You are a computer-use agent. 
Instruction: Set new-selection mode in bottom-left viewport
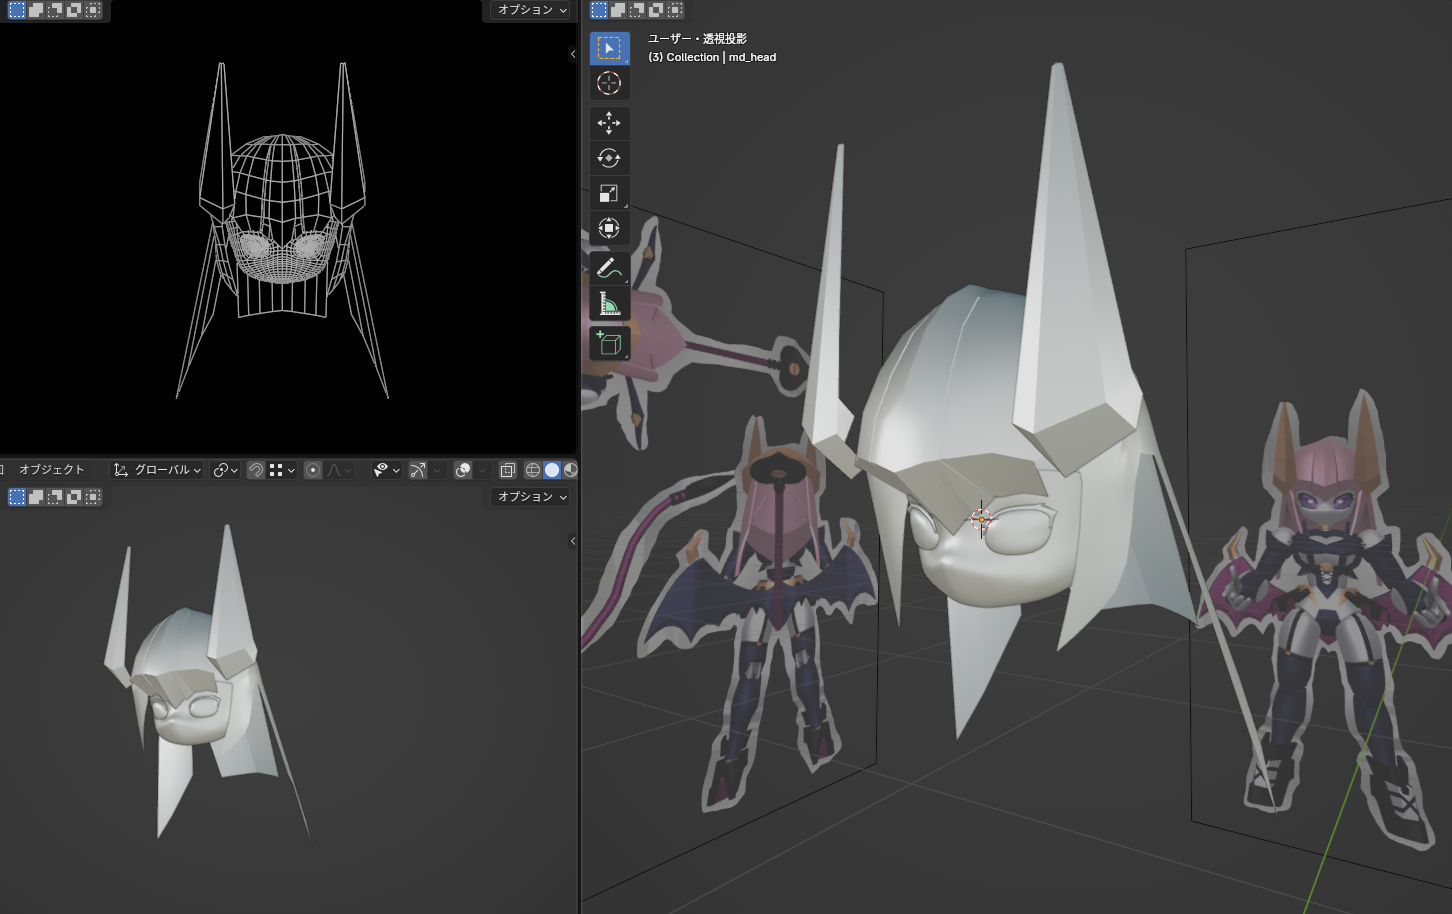[17, 497]
